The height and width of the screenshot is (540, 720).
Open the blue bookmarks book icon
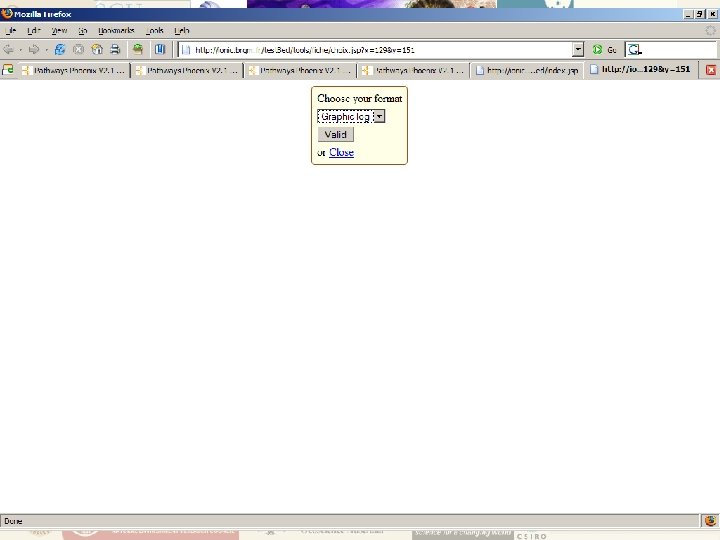(x=159, y=50)
